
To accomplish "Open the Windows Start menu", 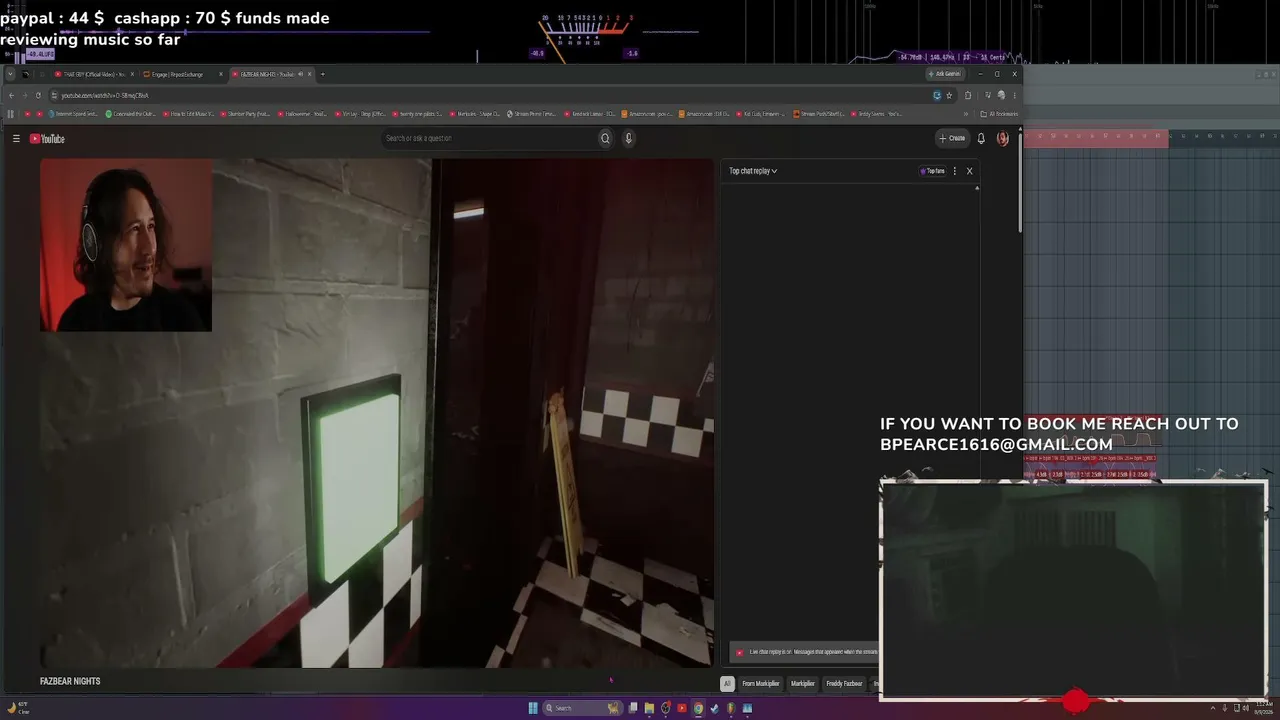I will tap(533, 708).
